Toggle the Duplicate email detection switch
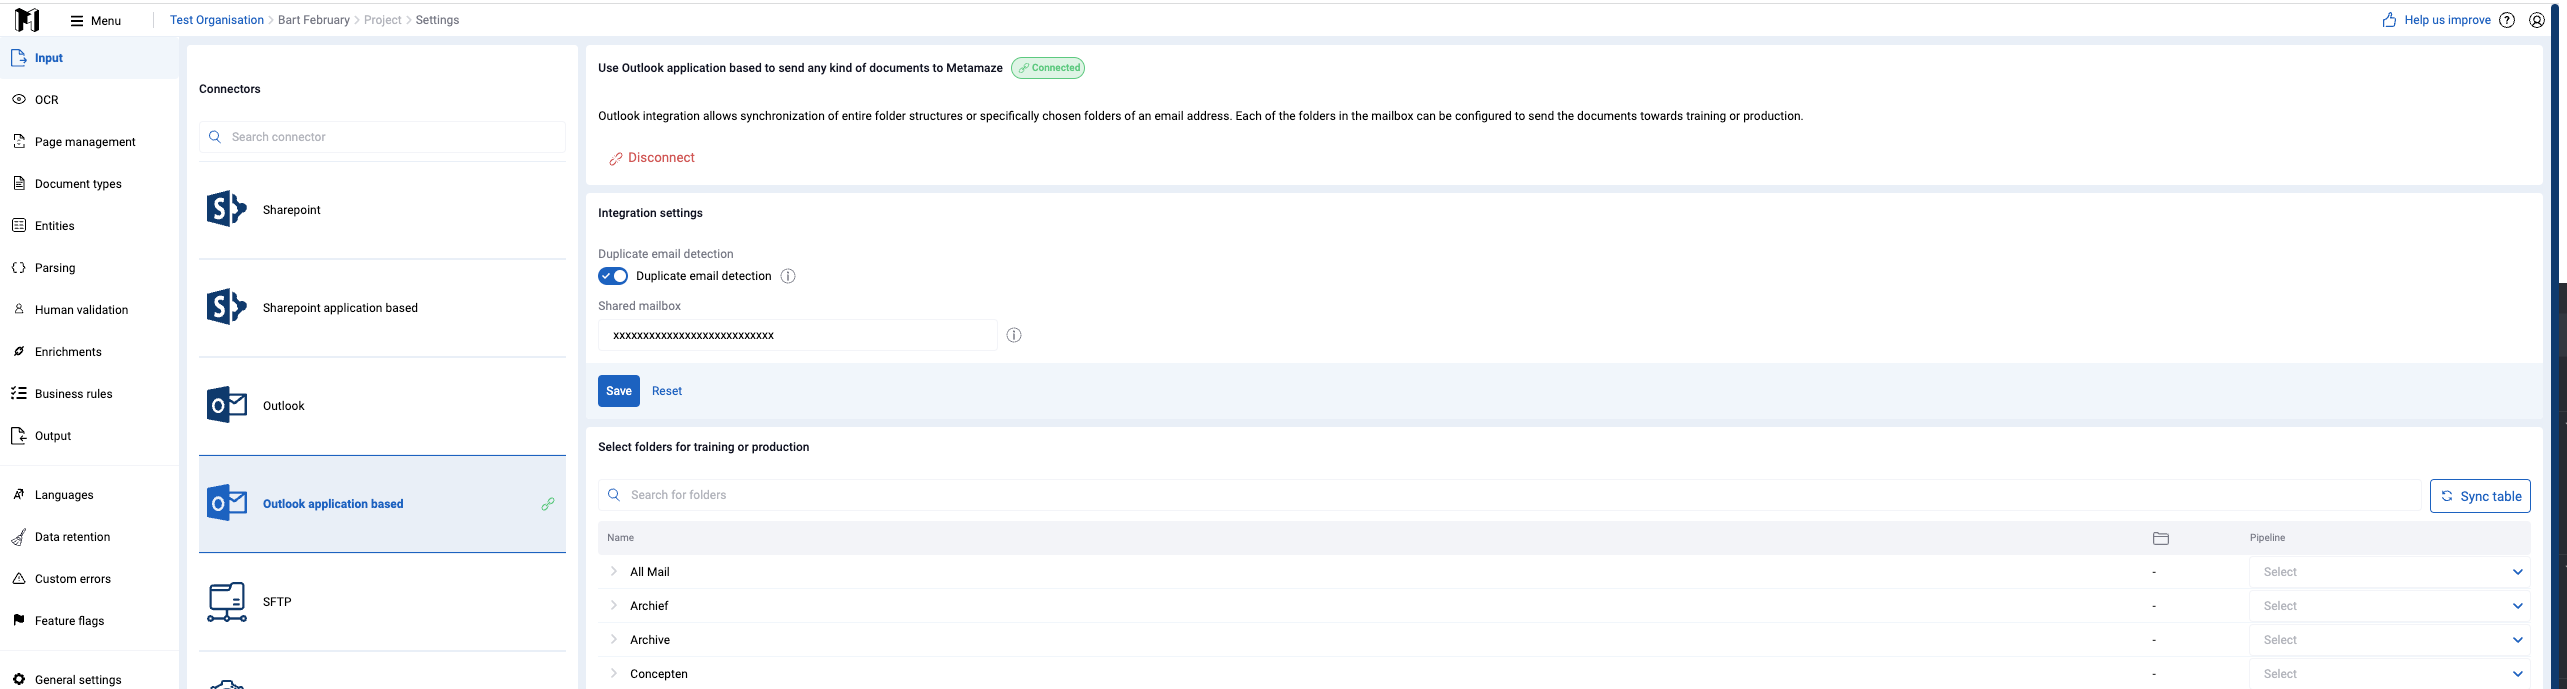The height and width of the screenshot is (689, 2567). [x=613, y=276]
